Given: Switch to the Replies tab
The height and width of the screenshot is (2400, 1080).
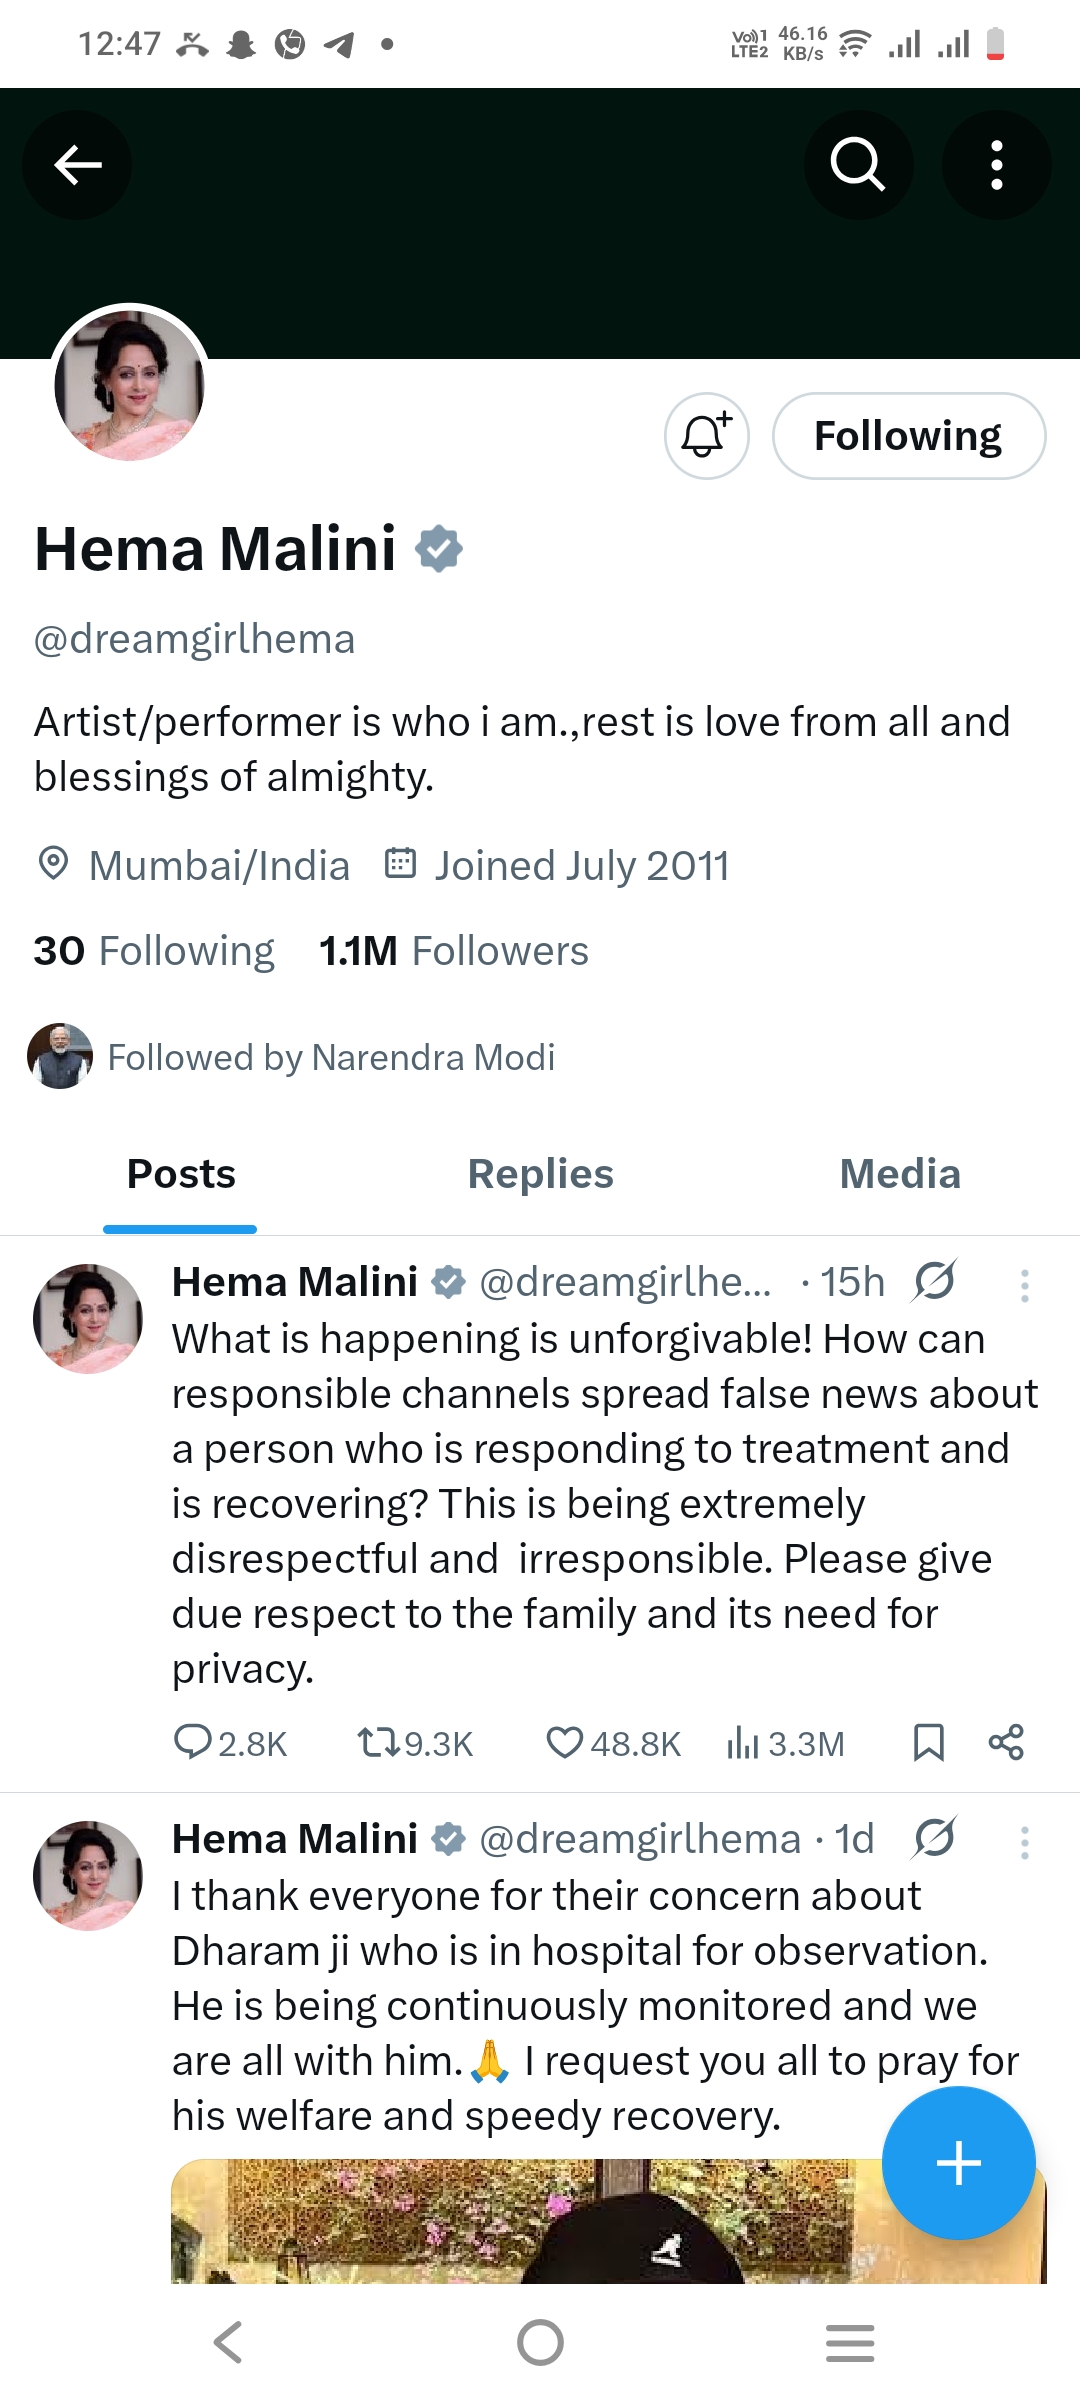Looking at the screenshot, I should (x=540, y=1174).
